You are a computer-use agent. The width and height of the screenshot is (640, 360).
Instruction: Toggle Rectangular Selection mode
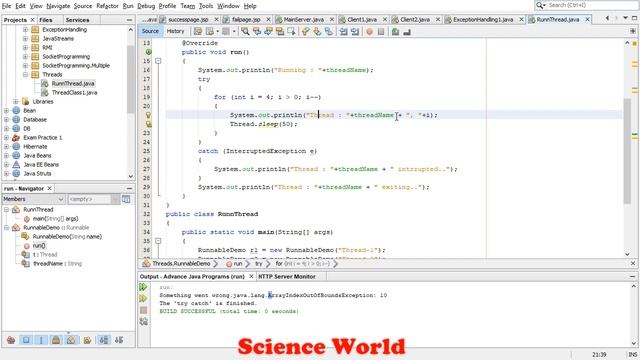291,31
